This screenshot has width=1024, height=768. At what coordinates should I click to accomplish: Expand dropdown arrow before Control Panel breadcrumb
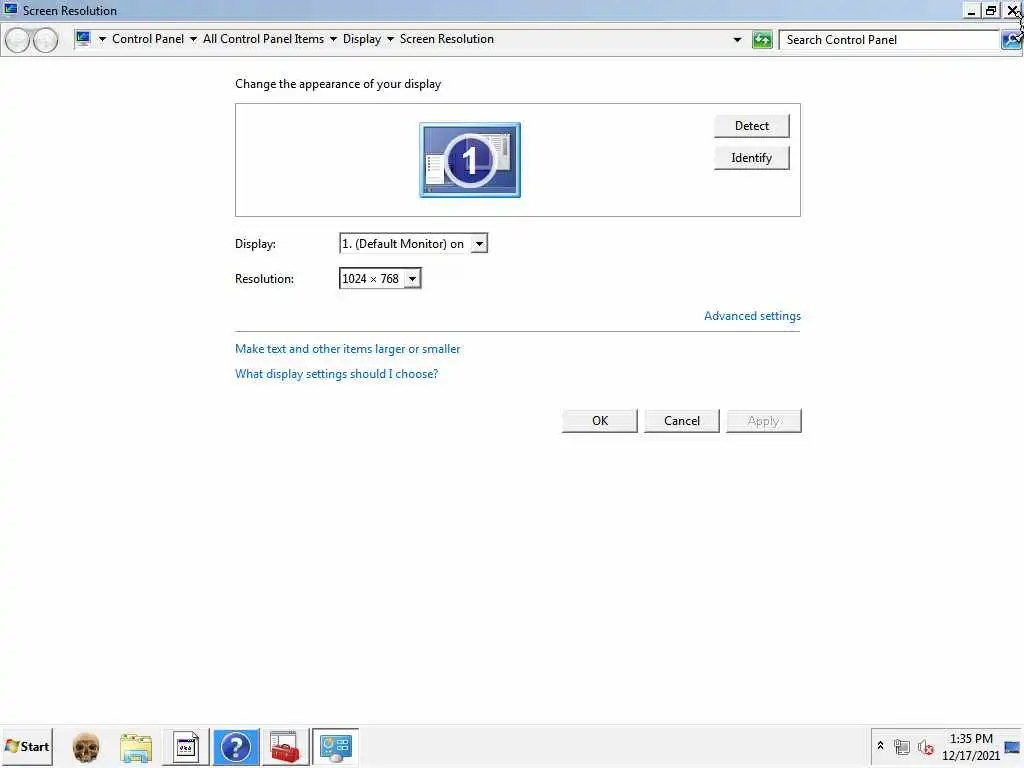[102, 39]
